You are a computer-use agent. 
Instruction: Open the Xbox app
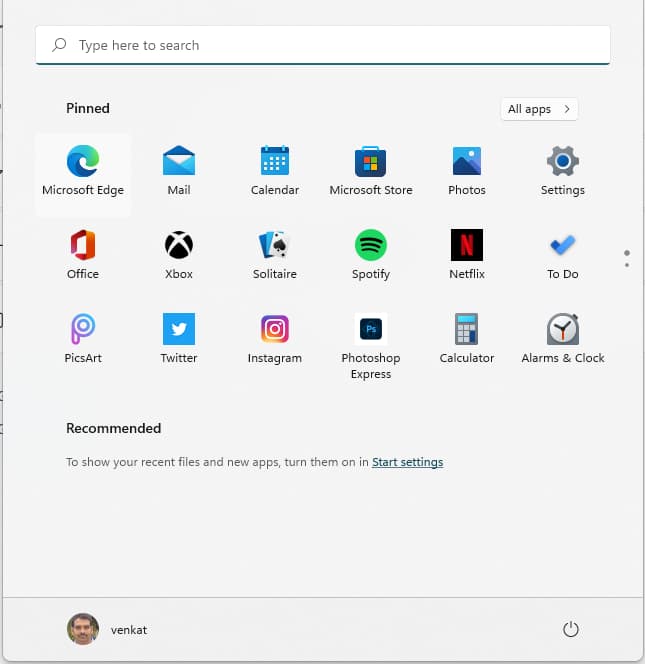tap(179, 255)
